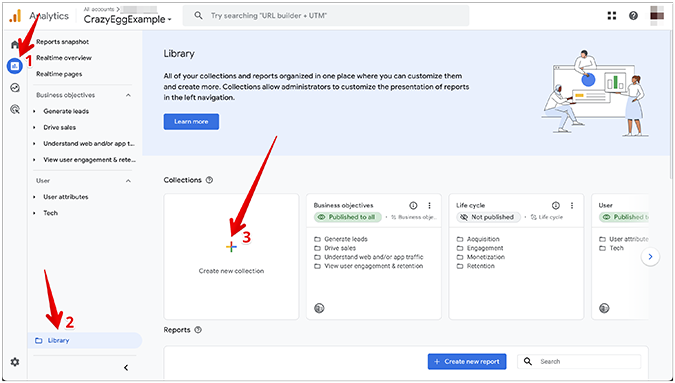The image size is (675, 383).
Task: Click the magnifier icon in Reports search
Action: 528,361
